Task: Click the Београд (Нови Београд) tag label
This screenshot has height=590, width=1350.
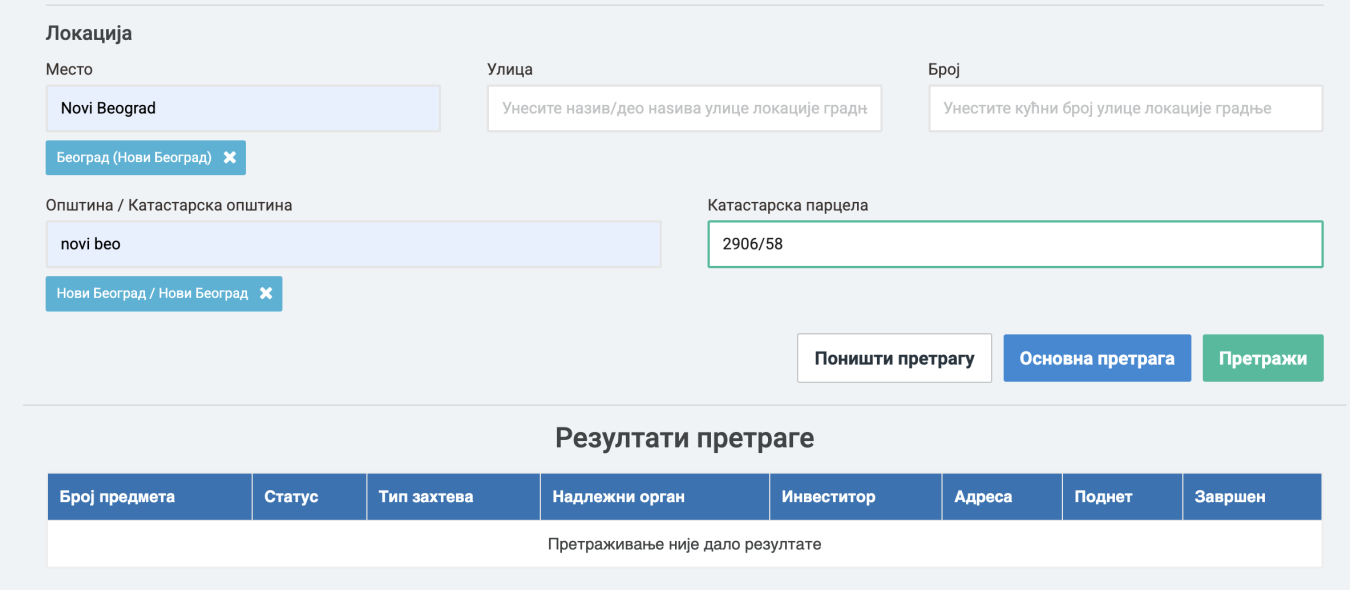Action: point(134,158)
